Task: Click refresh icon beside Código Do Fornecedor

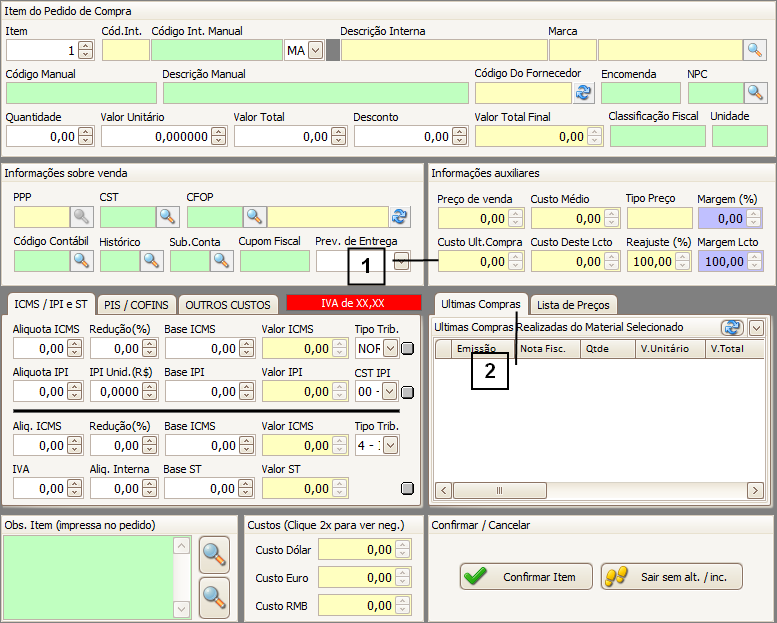Action: click(583, 93)
